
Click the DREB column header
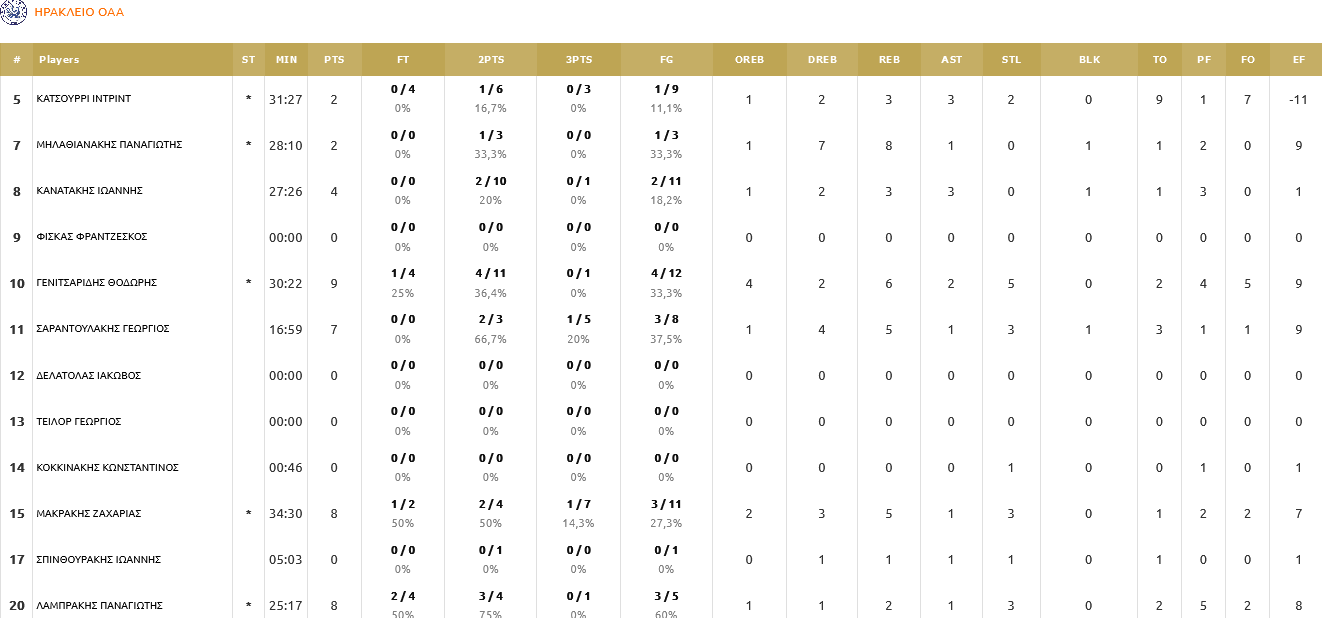(x=822, y=60)
